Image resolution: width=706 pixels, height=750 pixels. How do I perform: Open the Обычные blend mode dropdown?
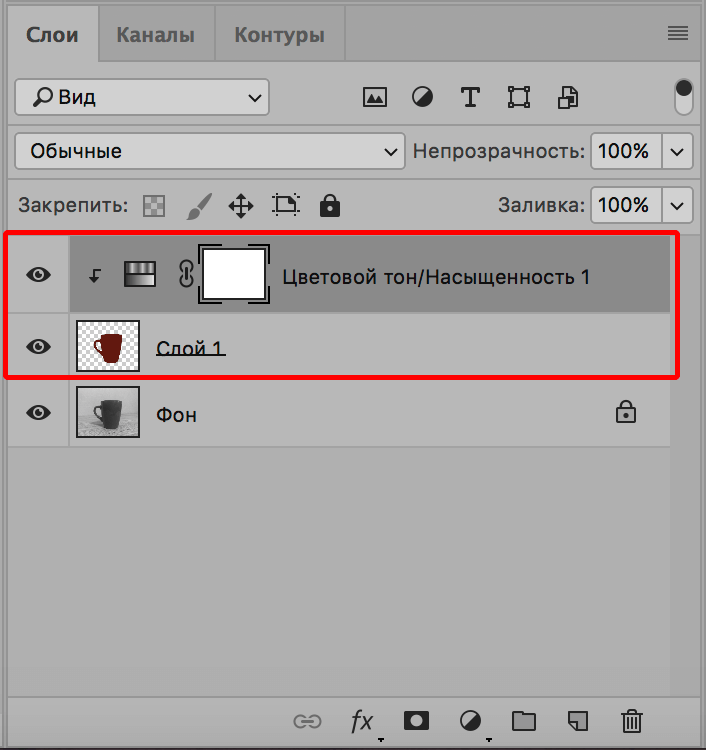tap(210, 151)
